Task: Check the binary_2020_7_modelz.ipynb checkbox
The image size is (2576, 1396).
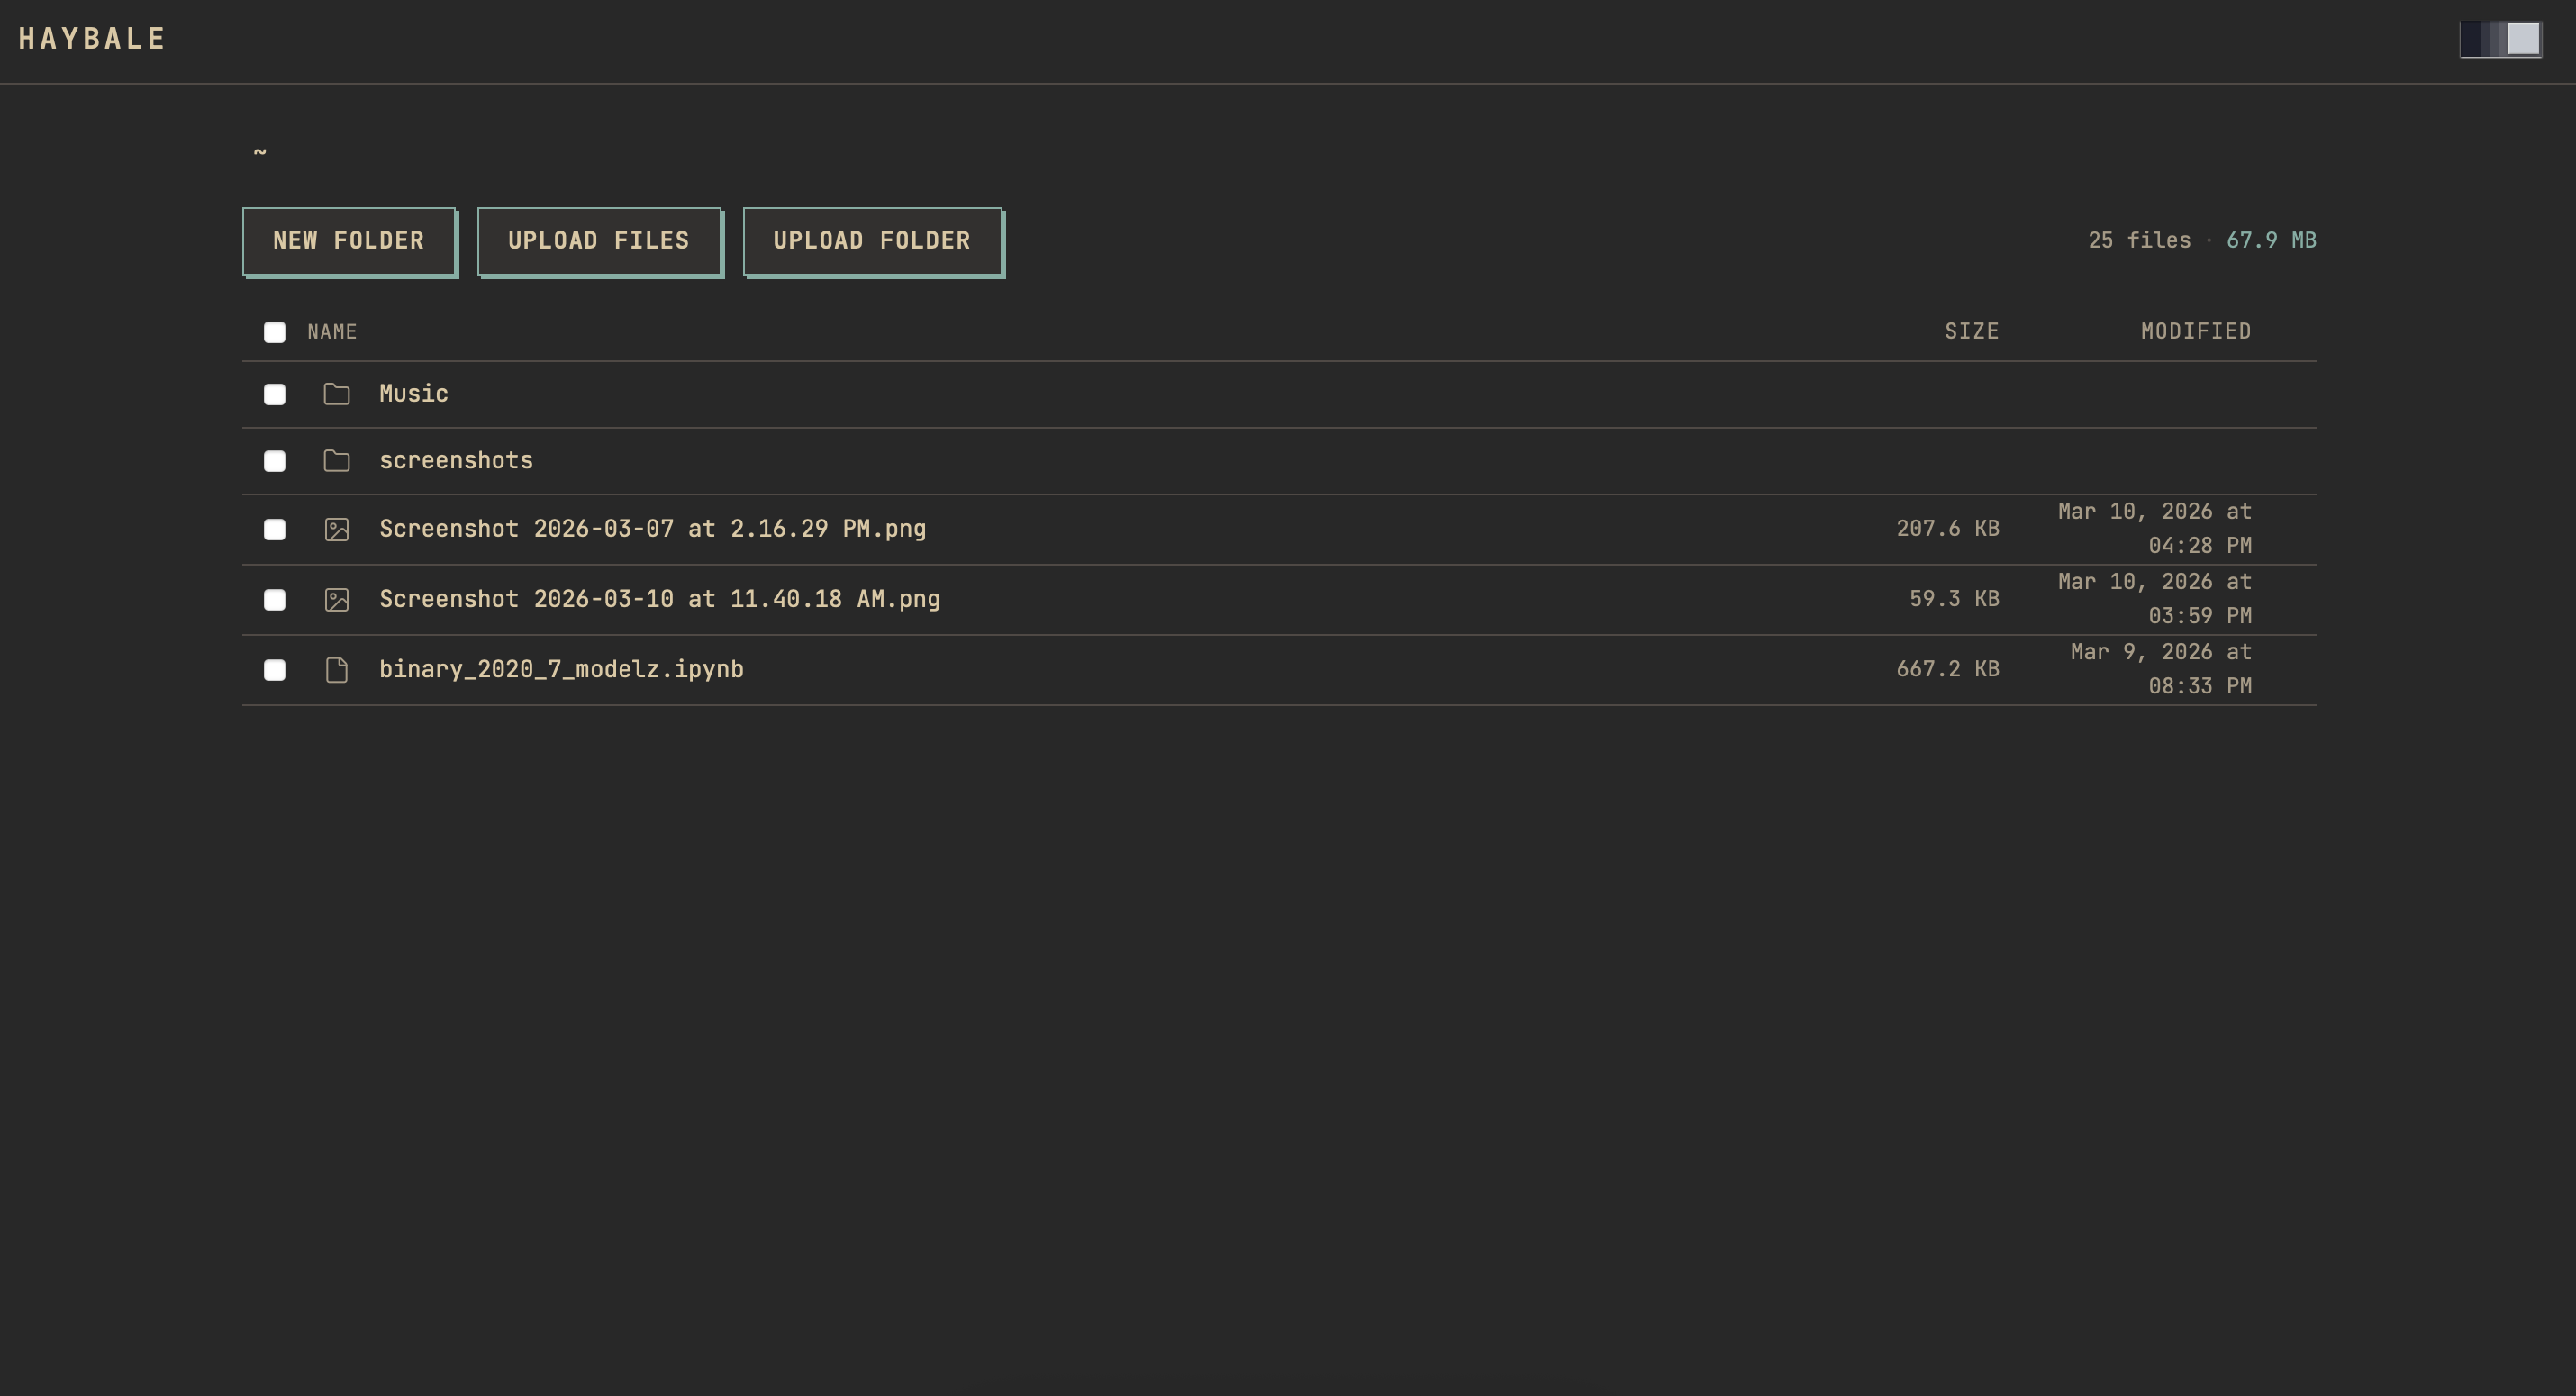Action: (274, 669)
